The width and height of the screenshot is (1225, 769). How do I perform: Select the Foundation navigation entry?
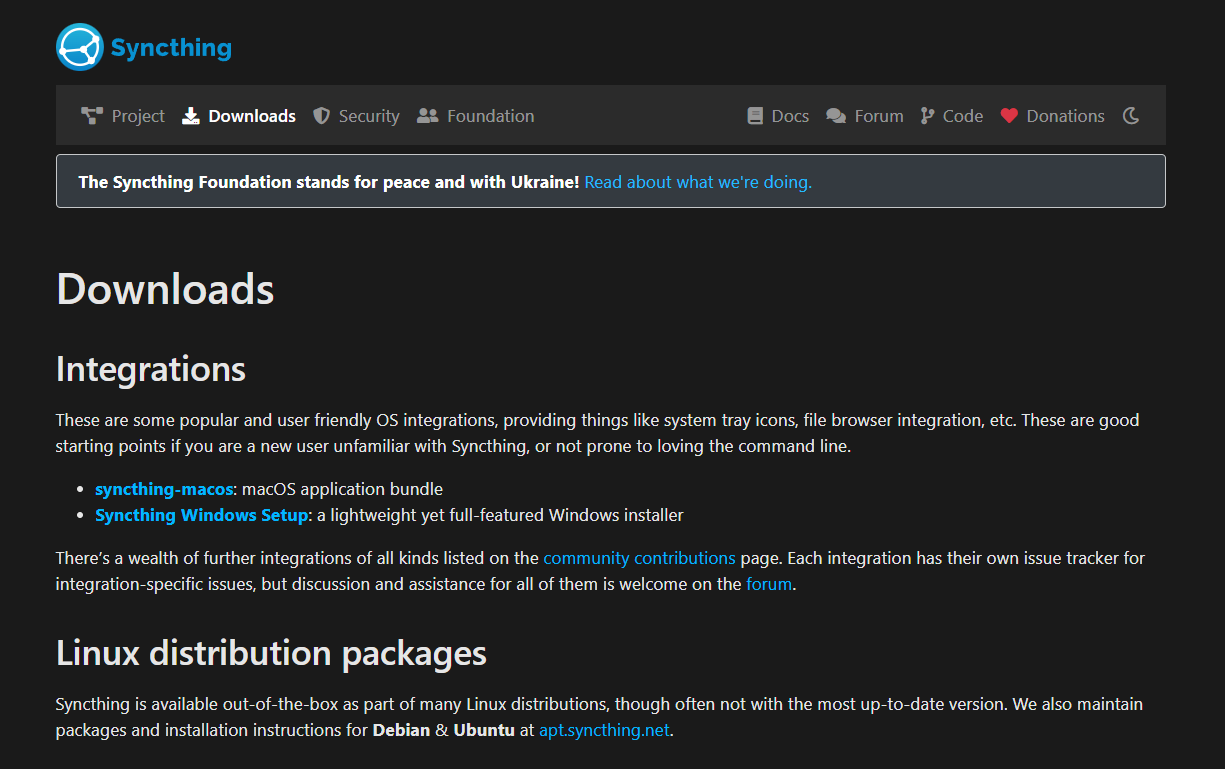coord(491,115)
